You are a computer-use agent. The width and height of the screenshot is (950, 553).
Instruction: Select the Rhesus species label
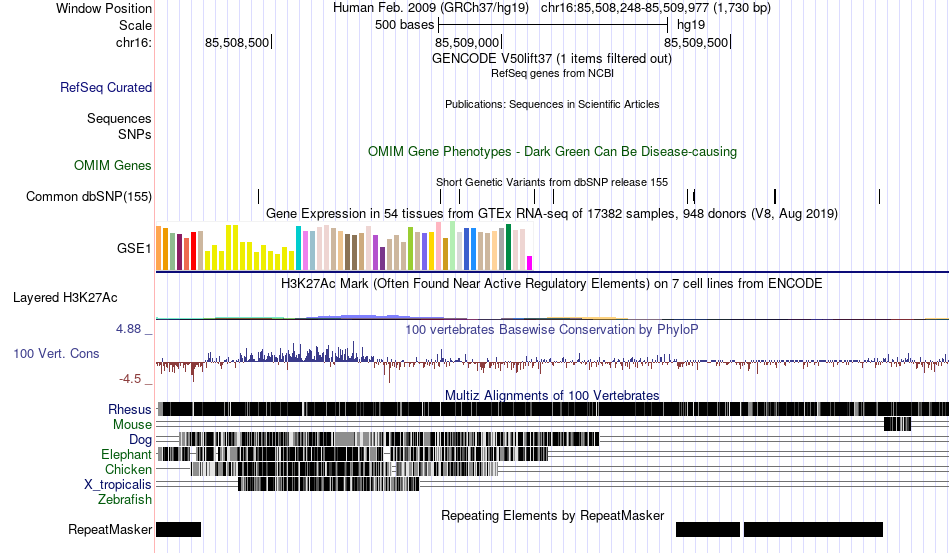click(x=130, y=409)
